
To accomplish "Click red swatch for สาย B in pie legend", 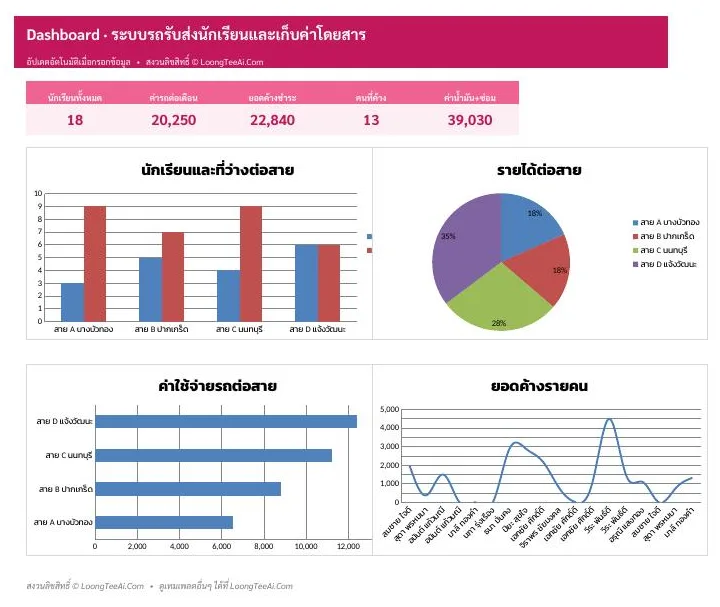I will coord(636,236).
